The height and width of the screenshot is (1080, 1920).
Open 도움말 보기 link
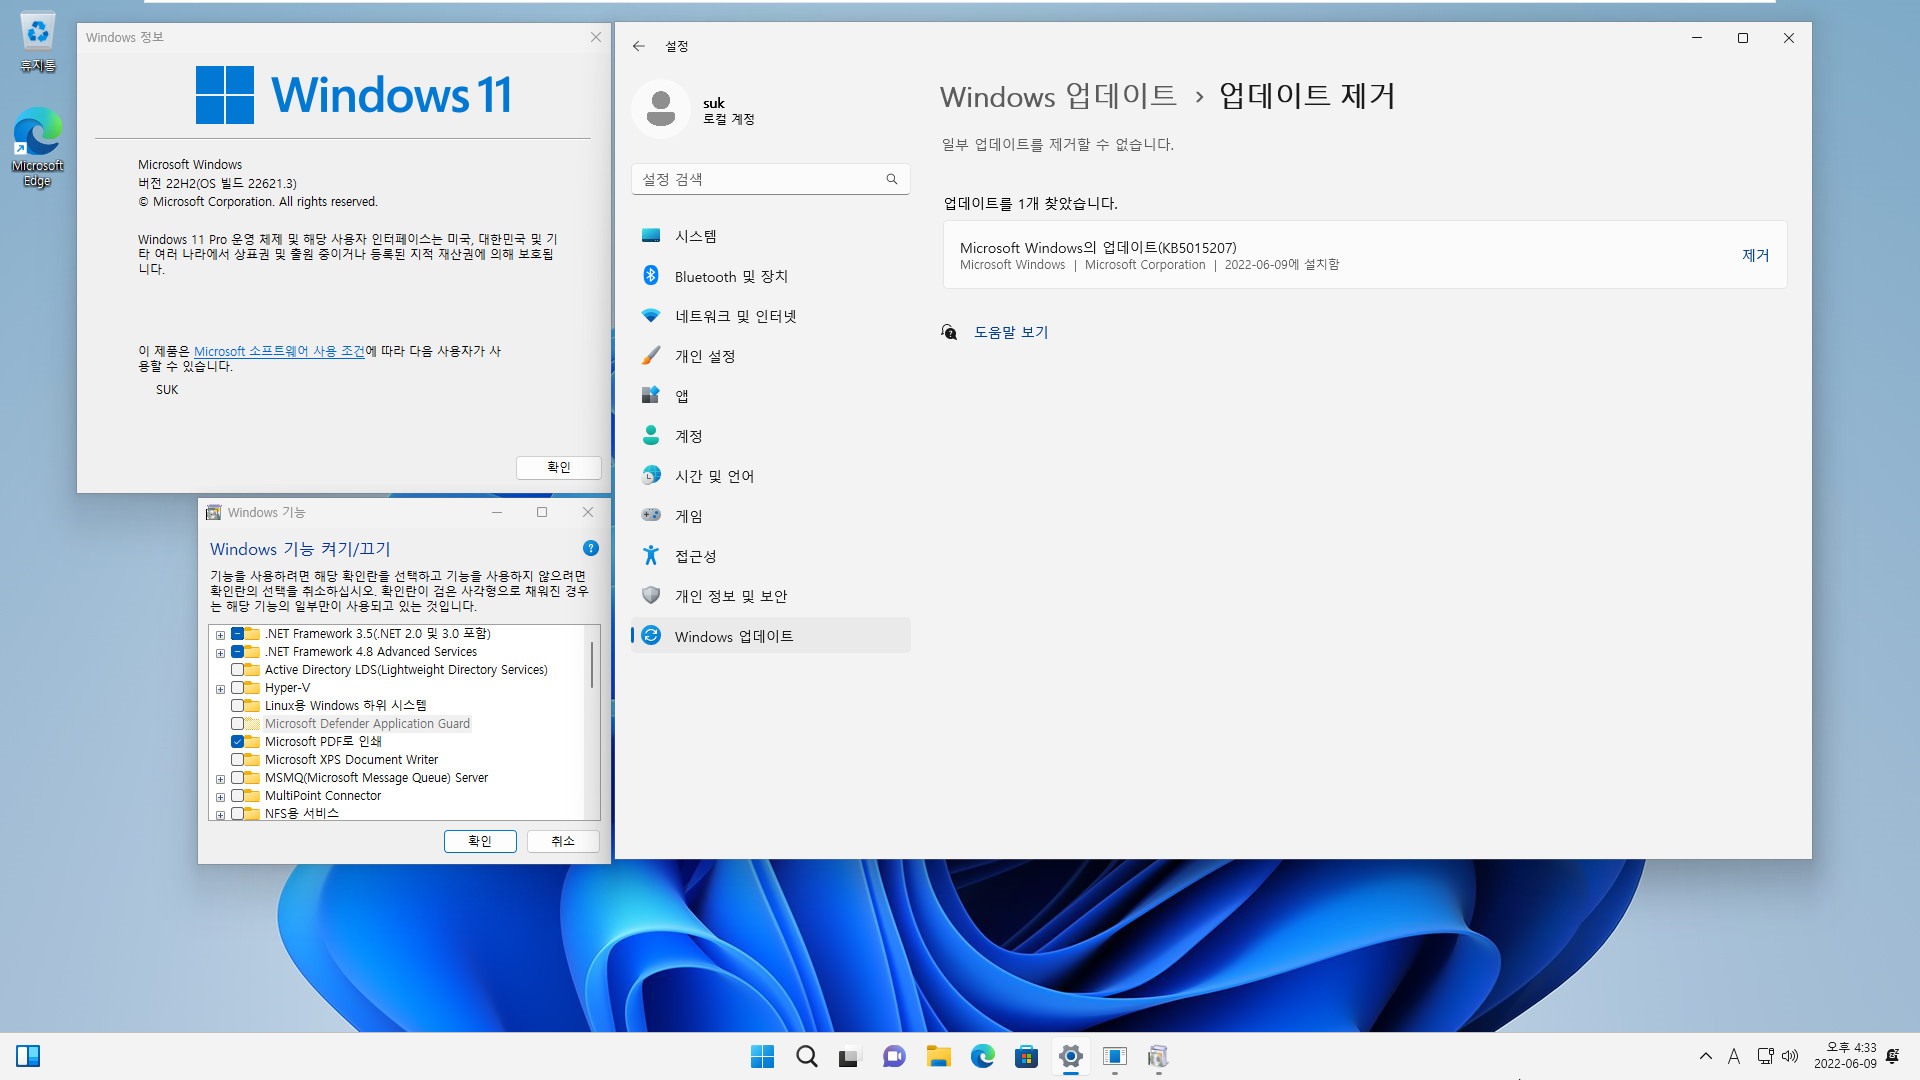1011,332
